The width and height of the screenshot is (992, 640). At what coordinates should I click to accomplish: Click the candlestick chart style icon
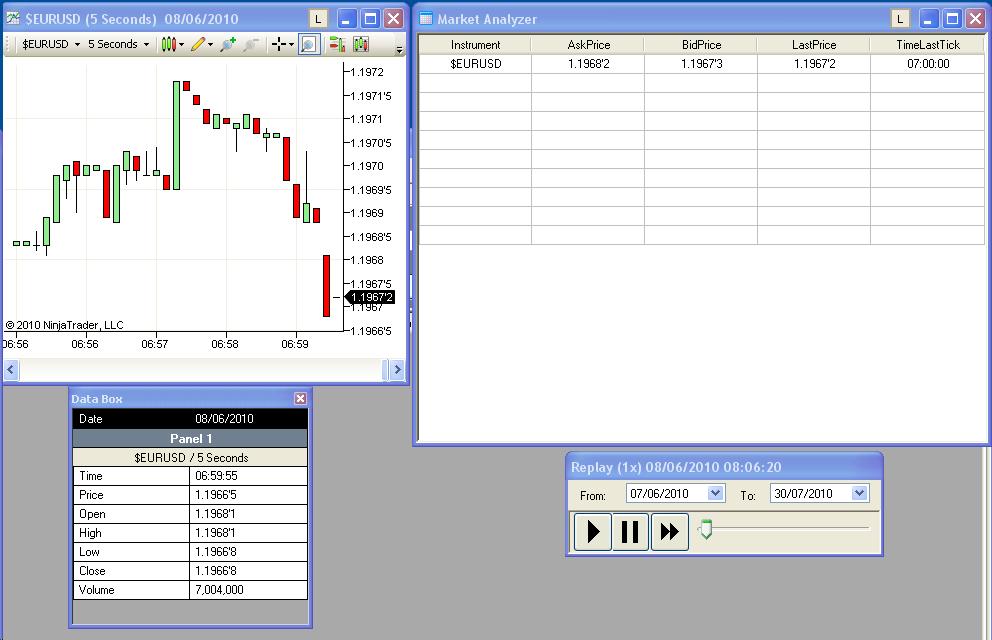click(x=168, y=44)
